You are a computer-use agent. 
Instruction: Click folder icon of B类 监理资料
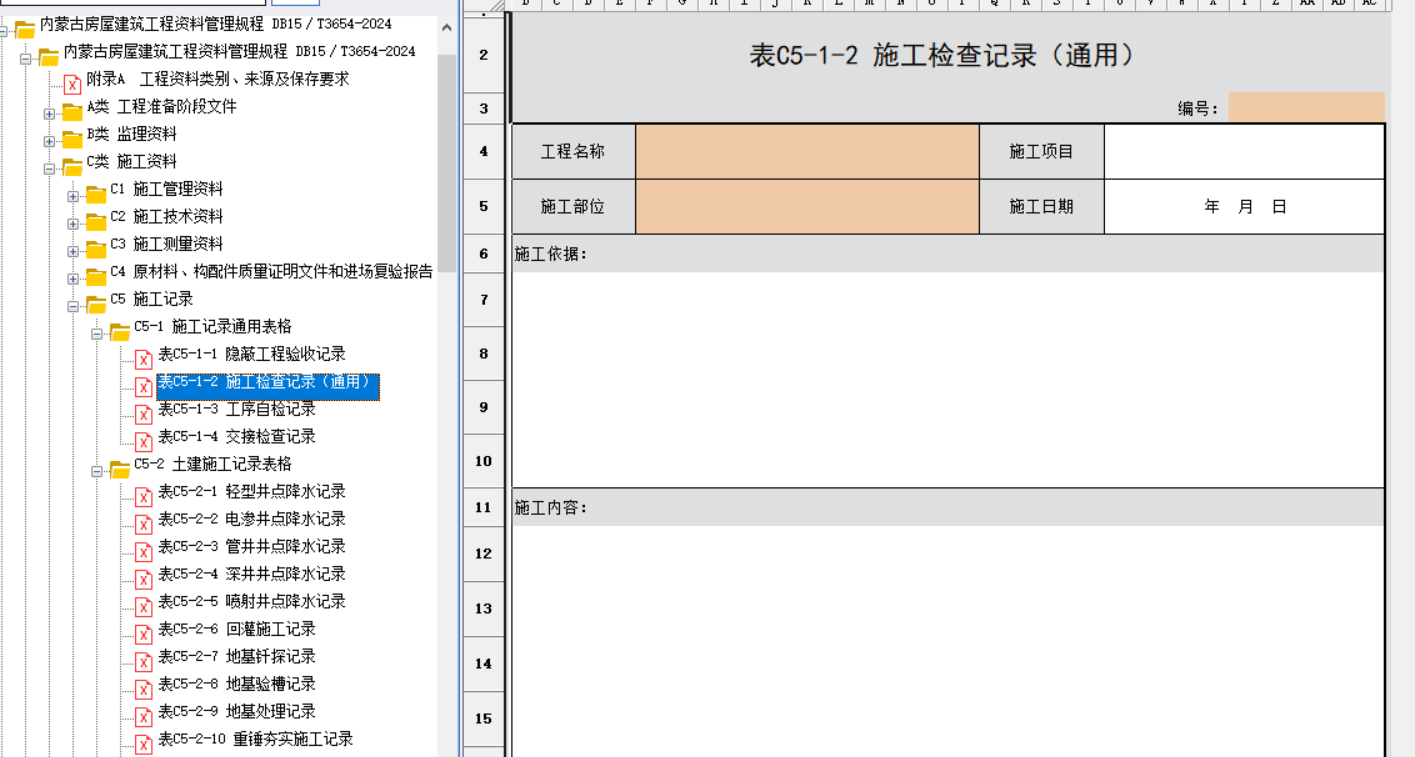click(x=72, y=138)
